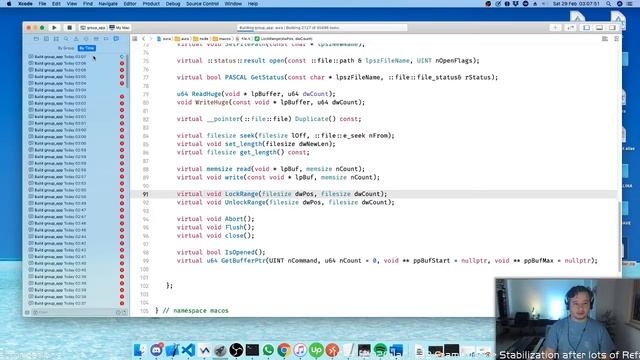Open the group_app scheme selector
The image size is (640, 360).
click(93, 28)
